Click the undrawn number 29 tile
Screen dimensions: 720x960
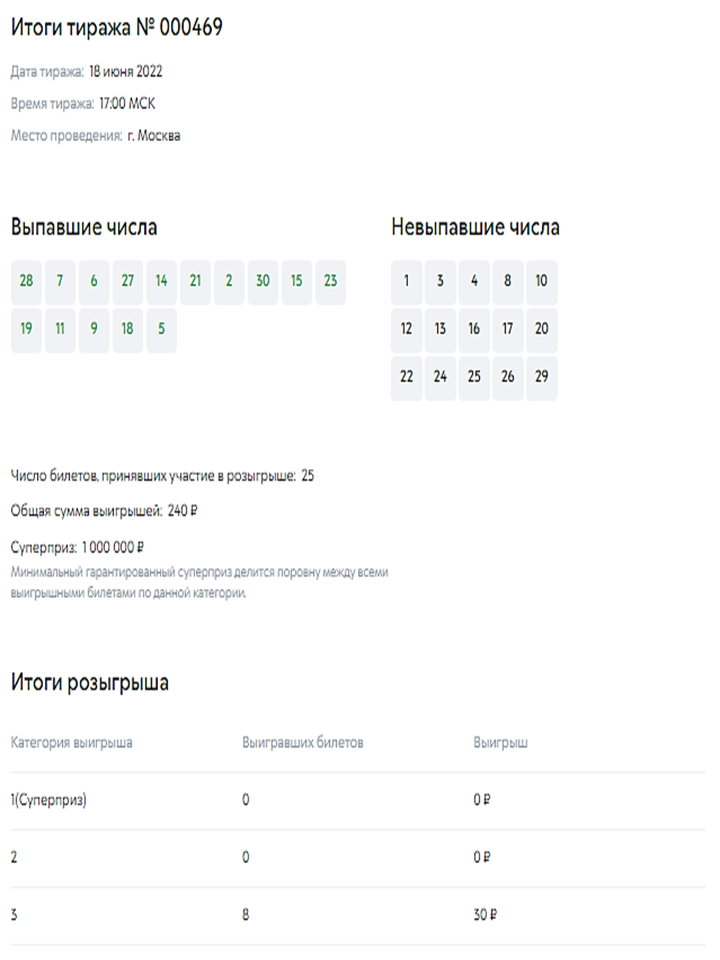[x=541, y=377]
